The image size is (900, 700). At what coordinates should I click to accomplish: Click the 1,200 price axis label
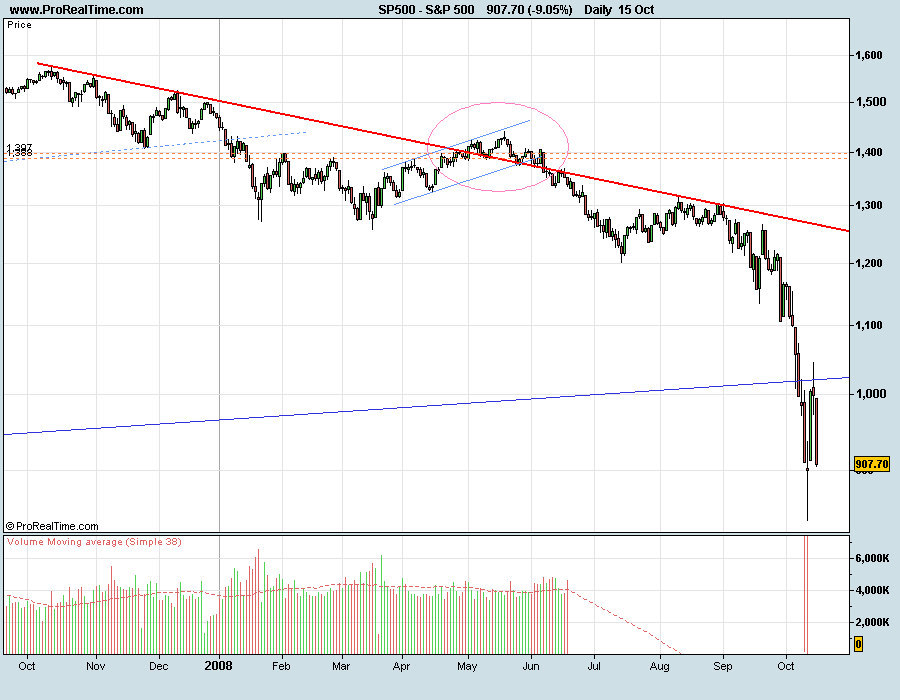(x=868, y=263)
